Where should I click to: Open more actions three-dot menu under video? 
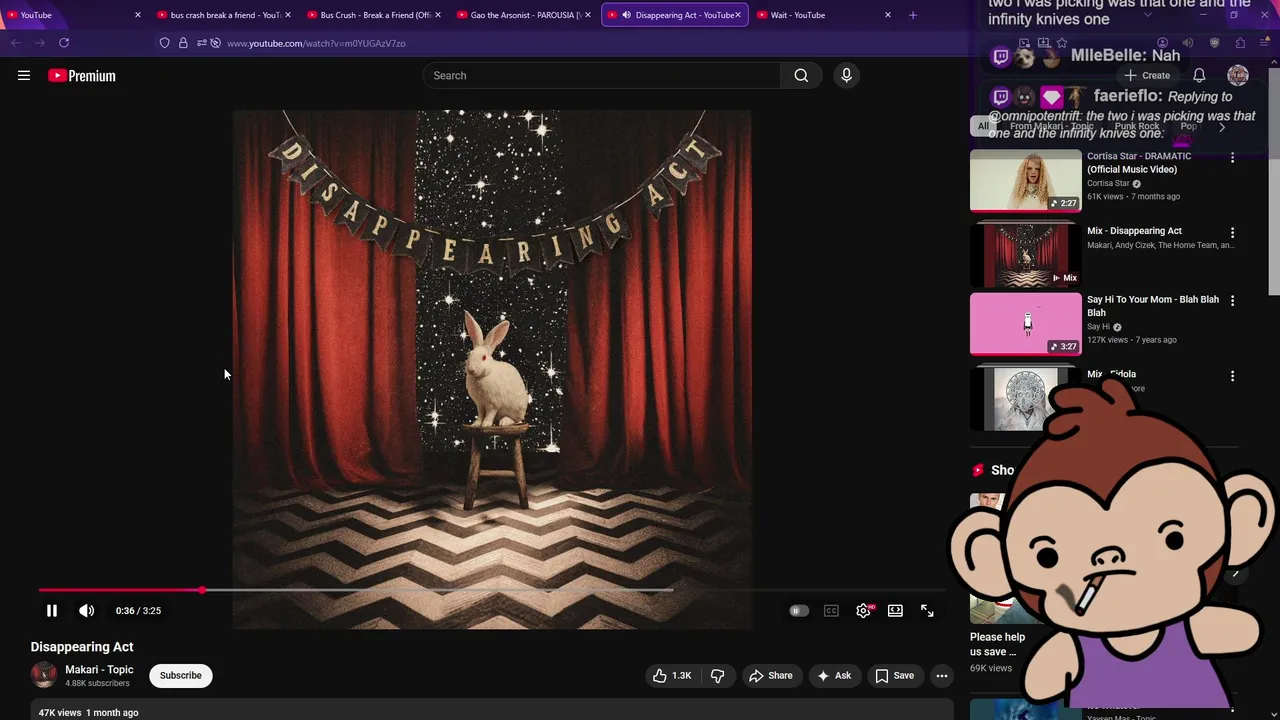point(941,676)
